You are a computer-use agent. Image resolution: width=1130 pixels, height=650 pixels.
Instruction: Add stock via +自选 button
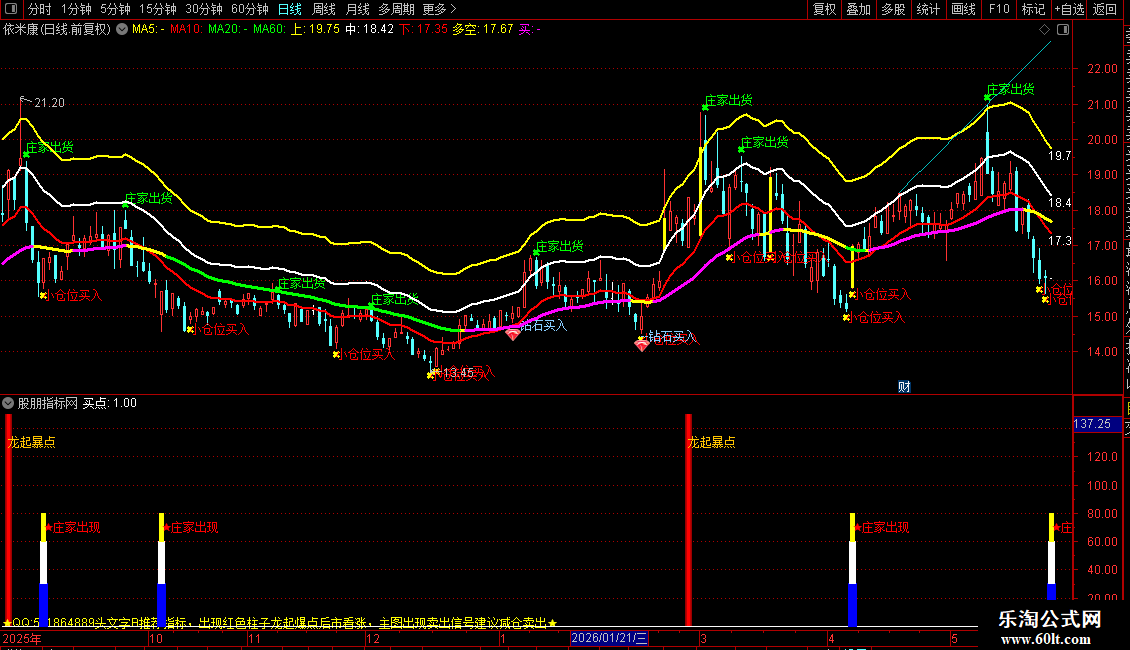[1069, 9]
